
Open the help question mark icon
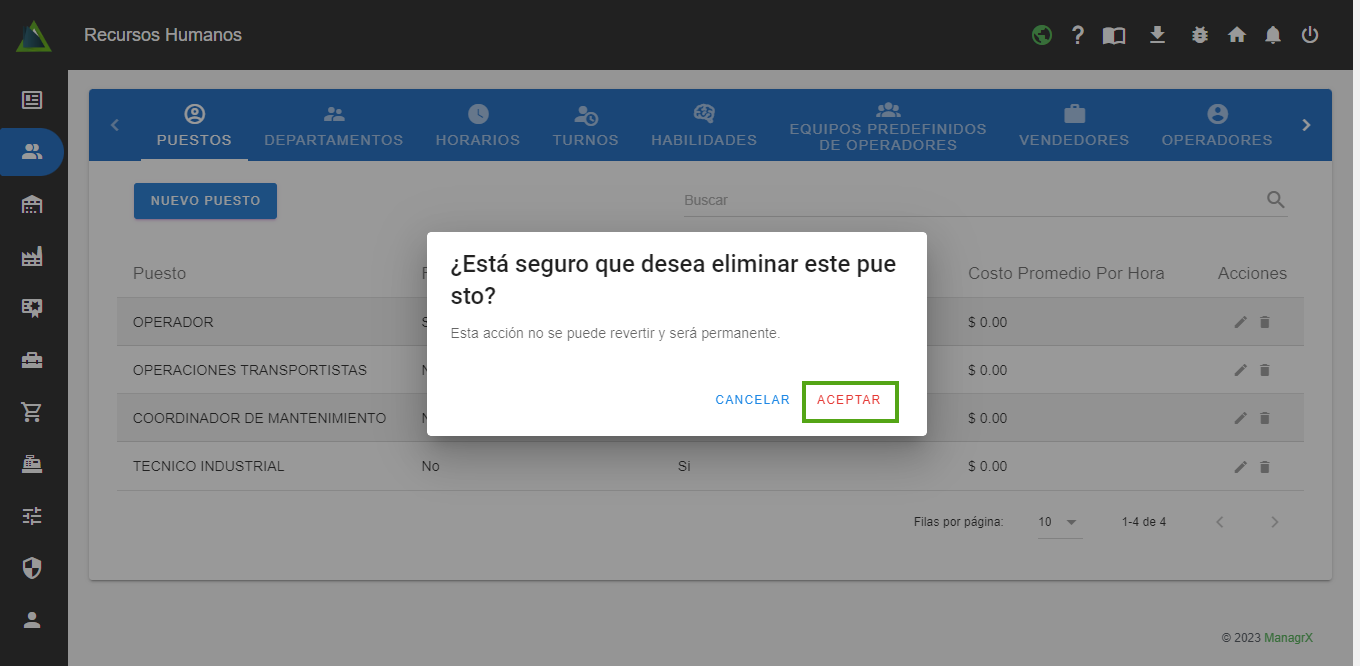[1077, 35]
